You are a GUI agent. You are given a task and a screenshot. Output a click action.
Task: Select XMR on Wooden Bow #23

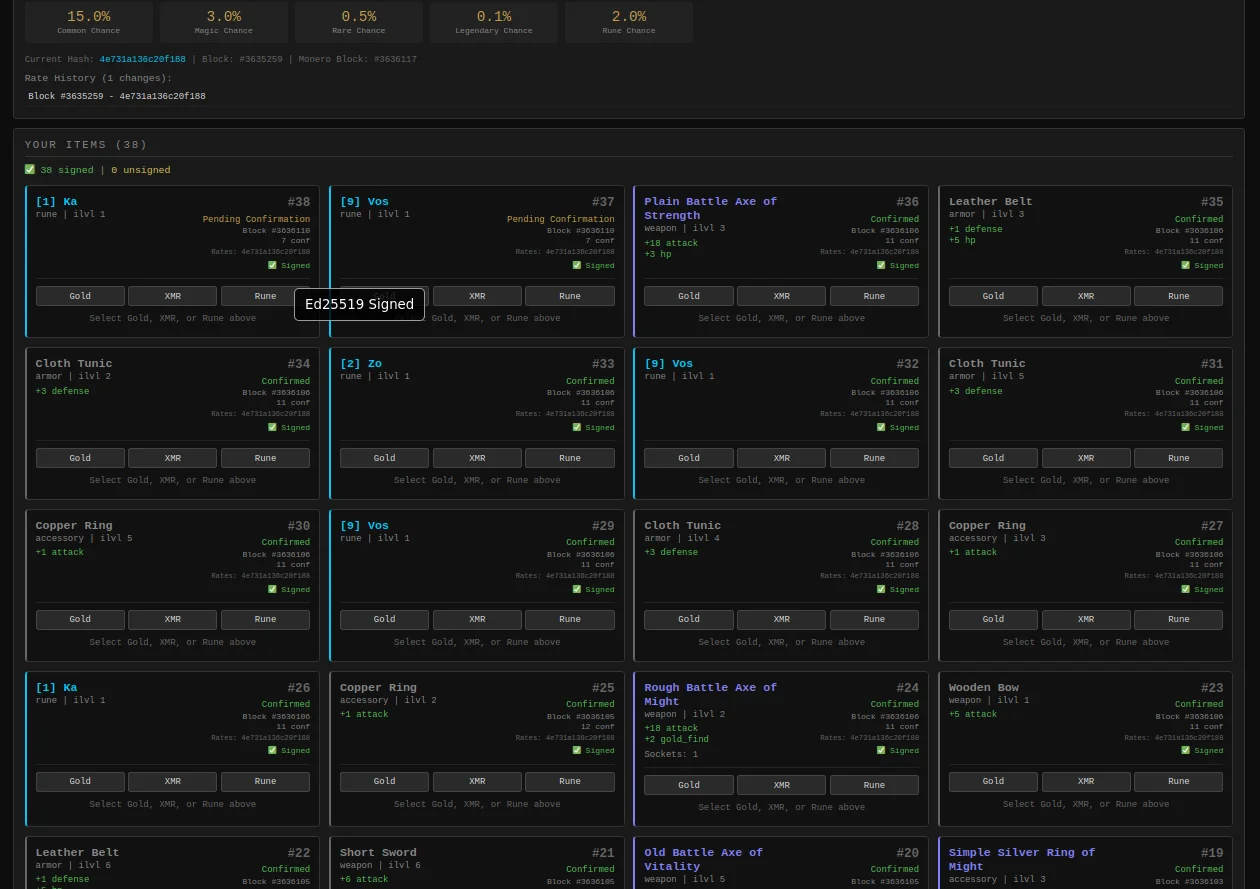tap(1086, 782)
